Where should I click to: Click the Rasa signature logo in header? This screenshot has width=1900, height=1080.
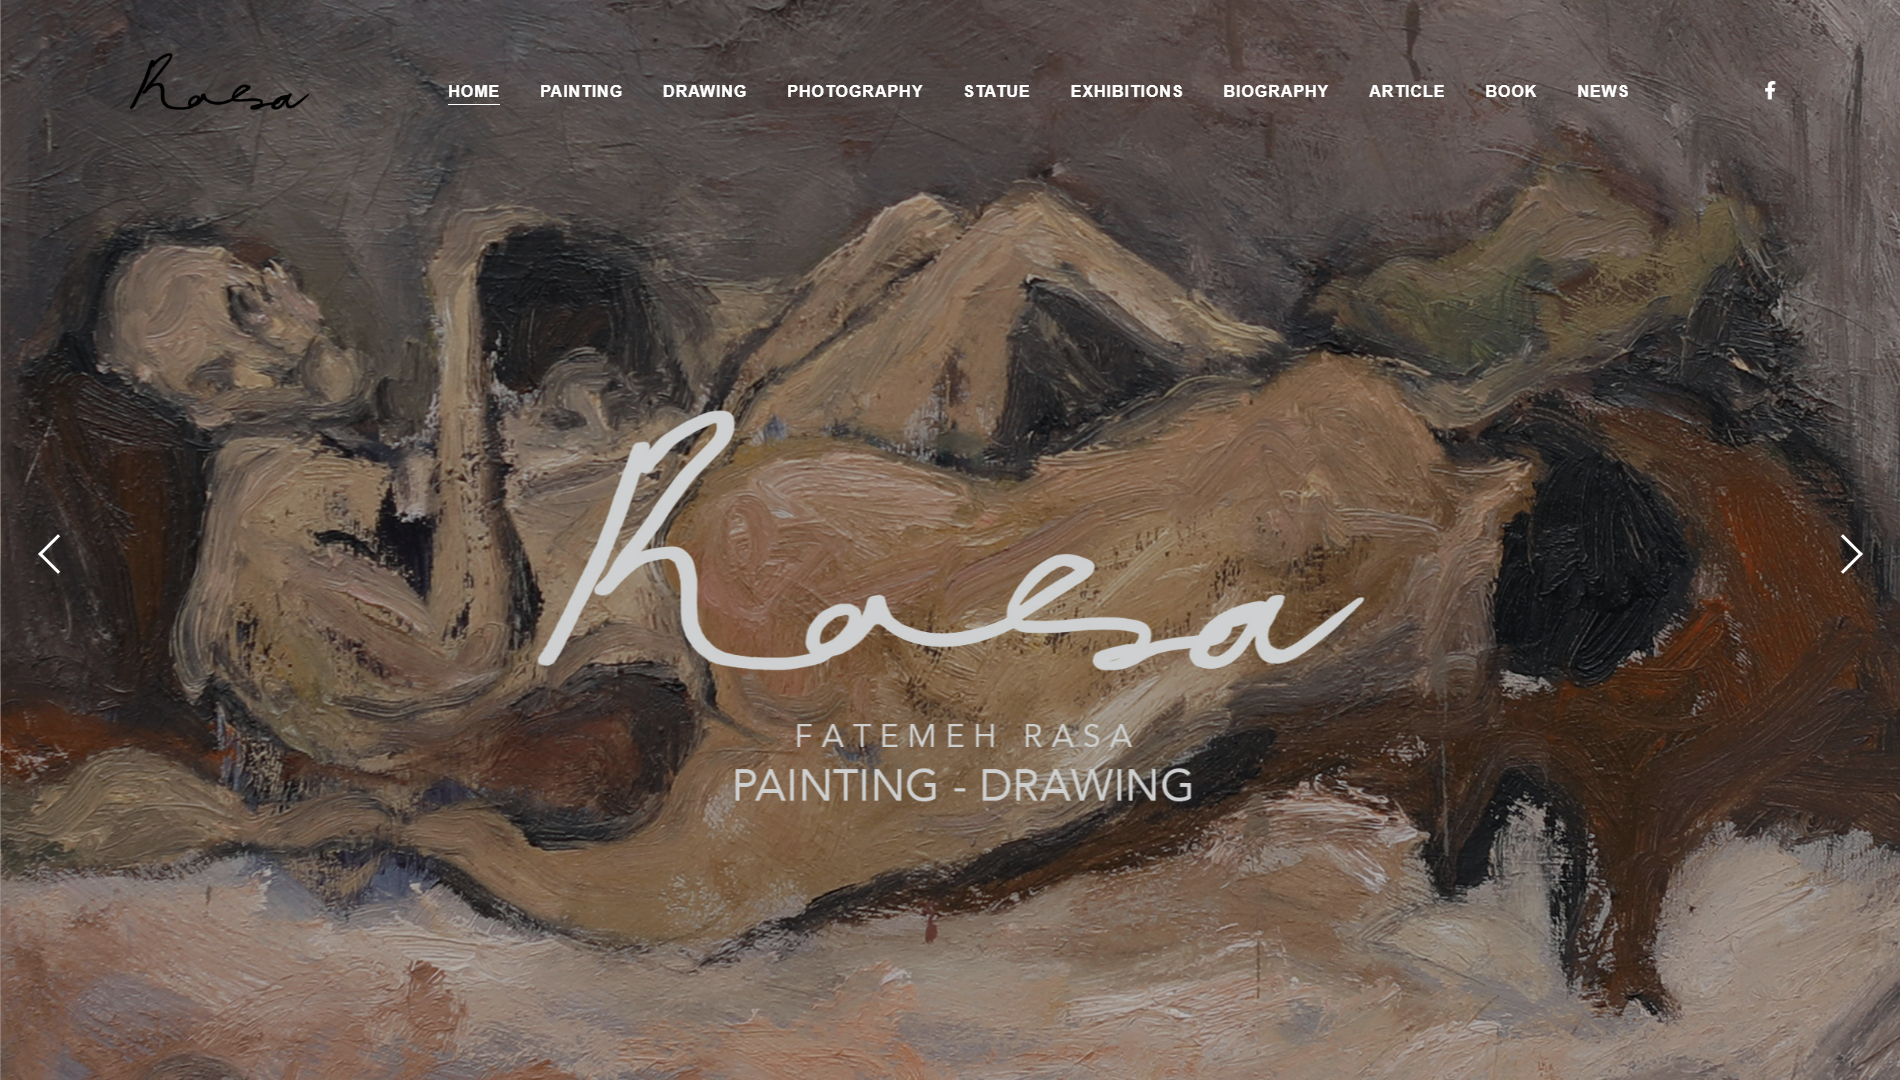click(x=219, y=83)
